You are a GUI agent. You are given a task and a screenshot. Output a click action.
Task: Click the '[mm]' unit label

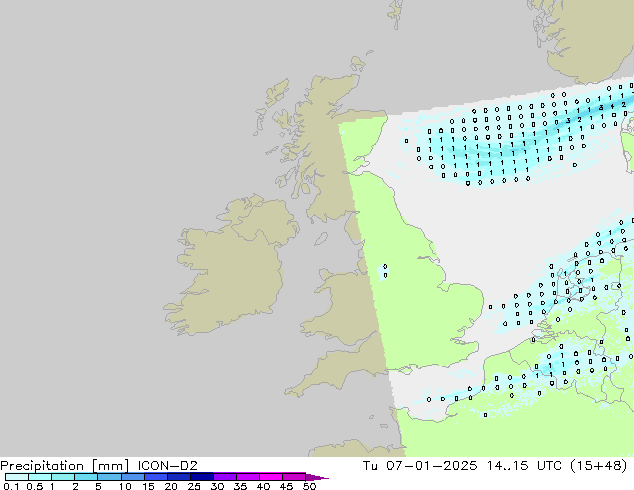(x=110, y=466)
